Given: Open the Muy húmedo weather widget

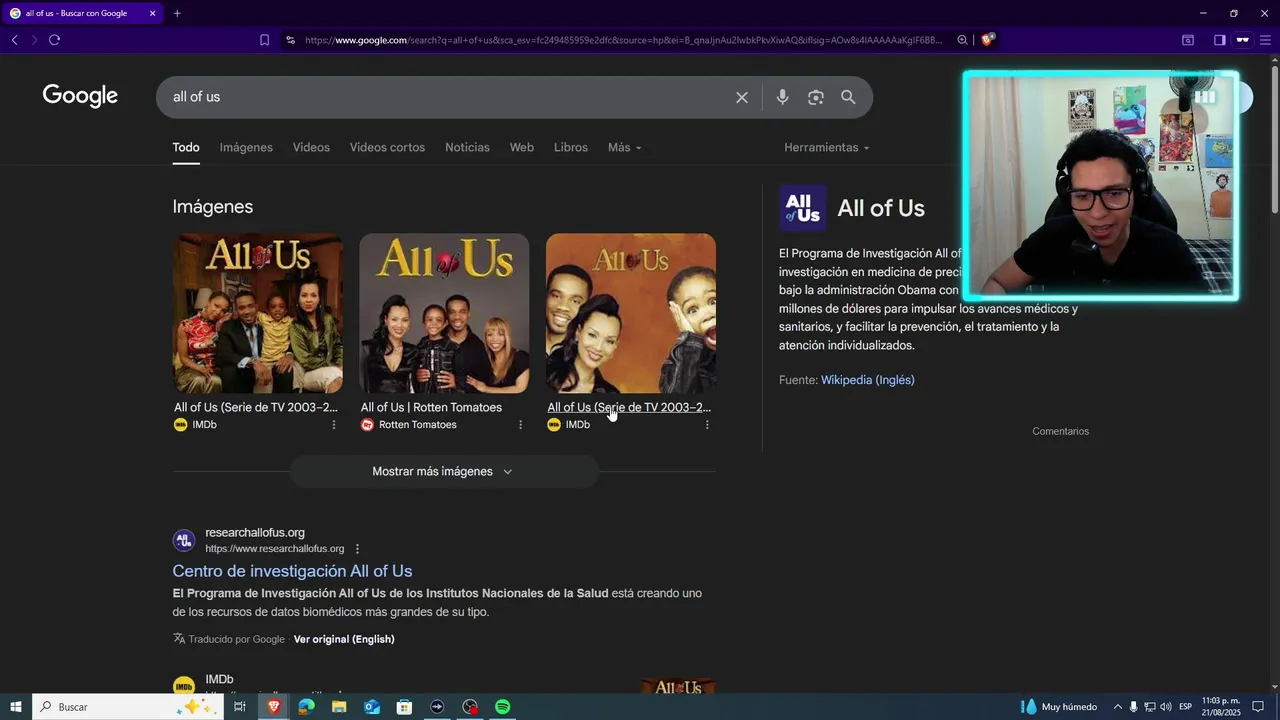Looking at the screenshot, I should [1059, 707].
